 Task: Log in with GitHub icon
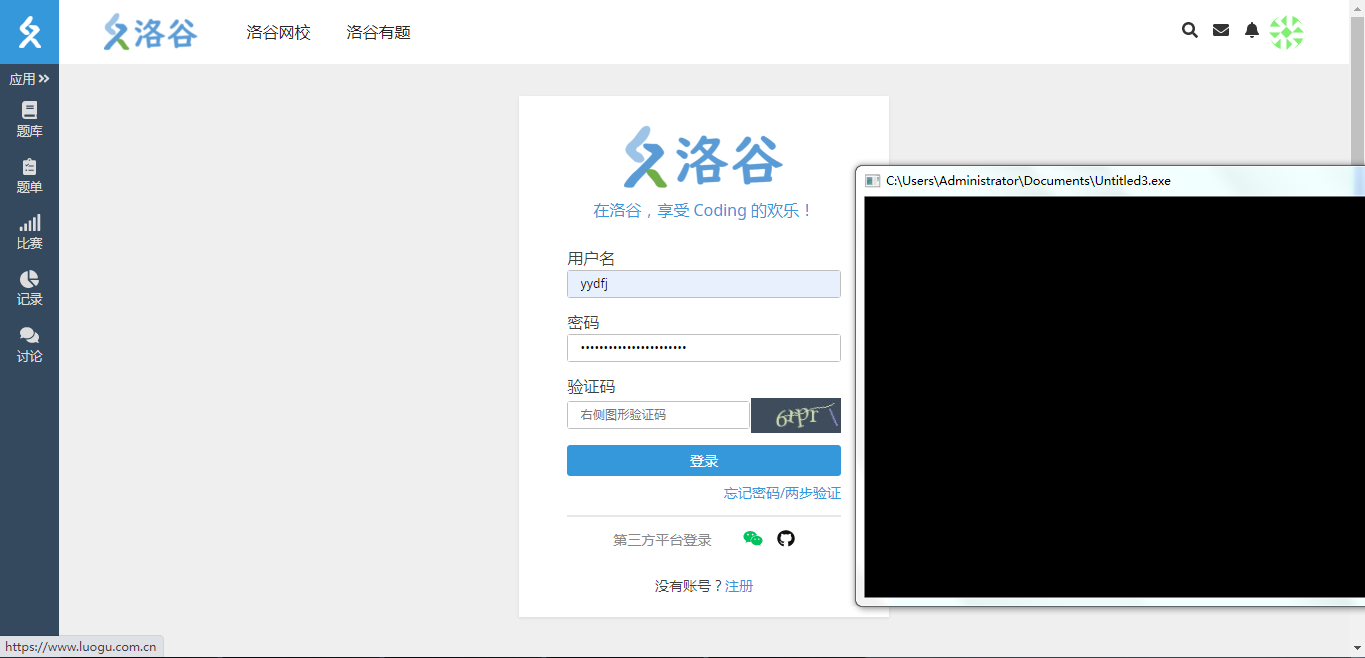(x=786, y=538)
